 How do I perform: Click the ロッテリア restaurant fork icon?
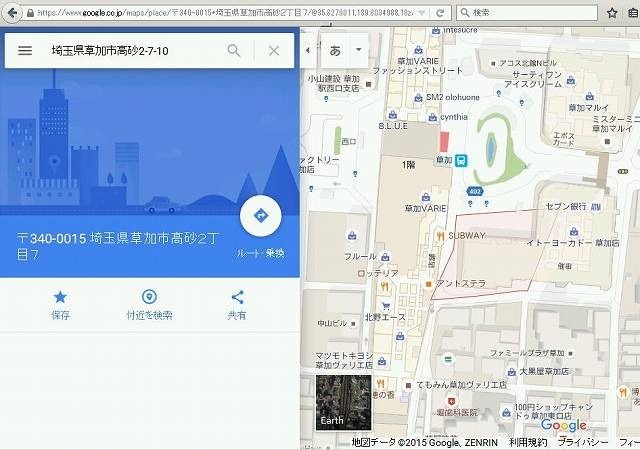384,286
